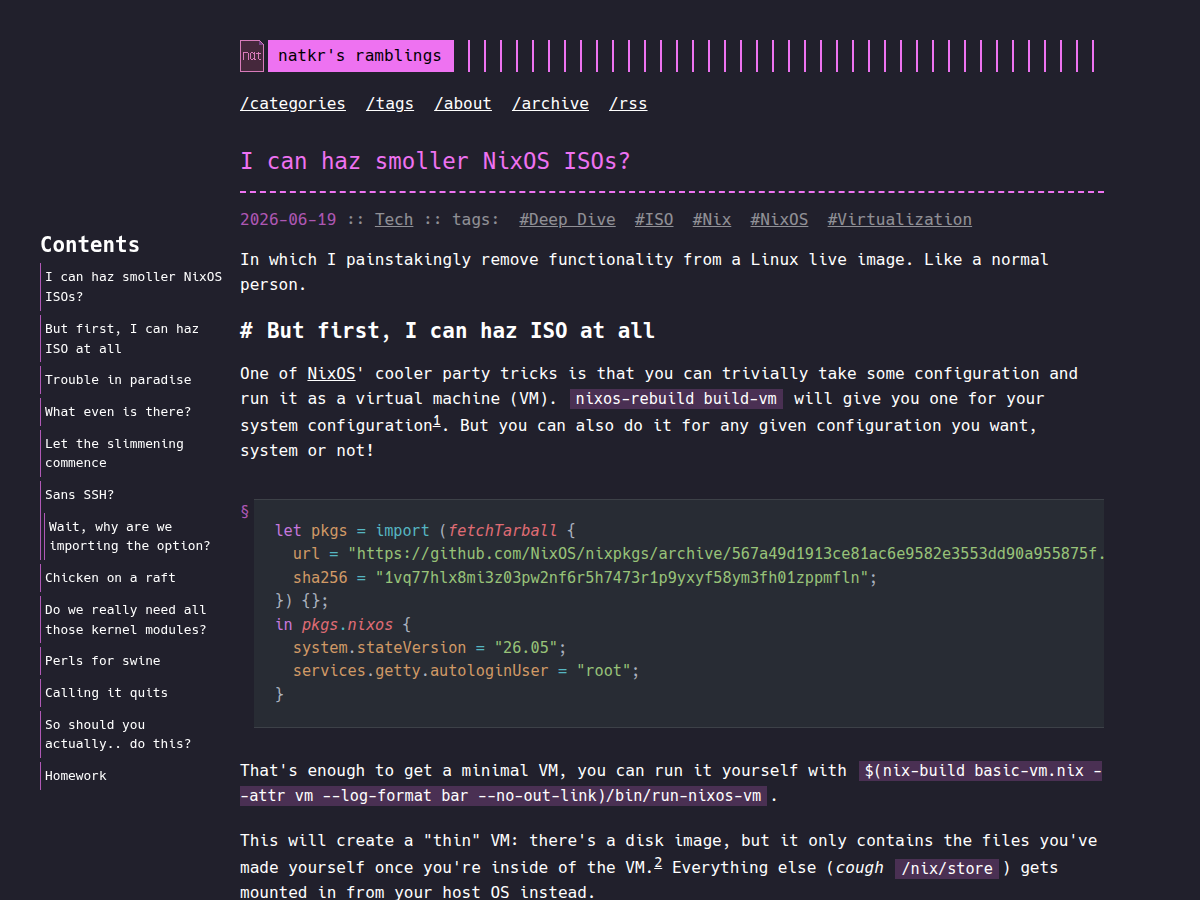The width and height of the screenshot is (1200, 900).
Task: Select the #Deep Dive tag
Action: pos(567,220)
